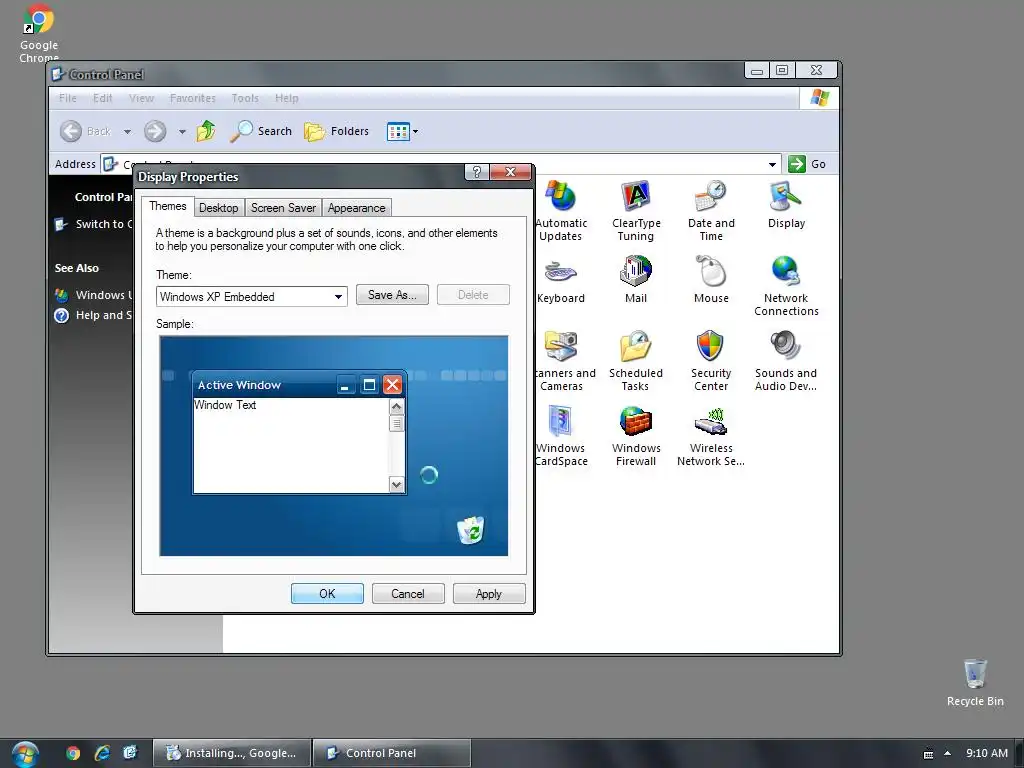Click the Windows flag logo in Control Panel
Image resolution: width=1024 pixels, height=768 pixels.
pyautogui.click(x=819, y=98)
